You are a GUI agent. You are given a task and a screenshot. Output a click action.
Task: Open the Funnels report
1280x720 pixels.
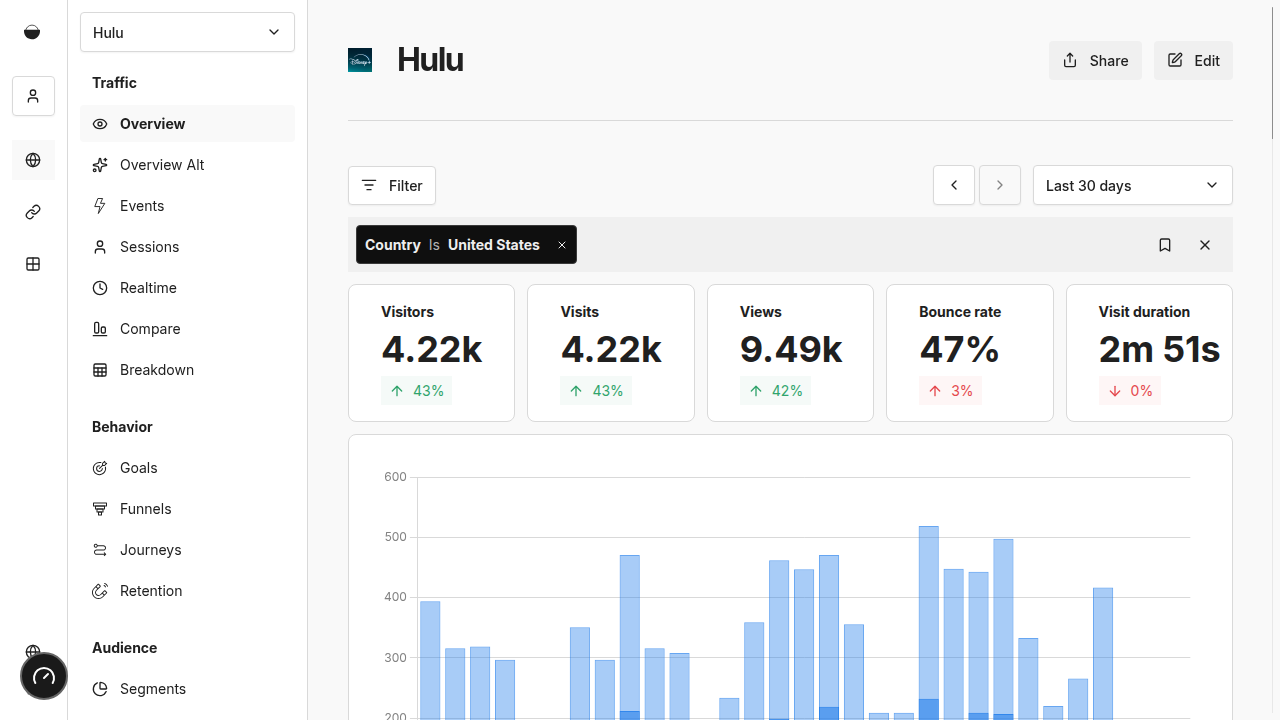click(187, 509)
